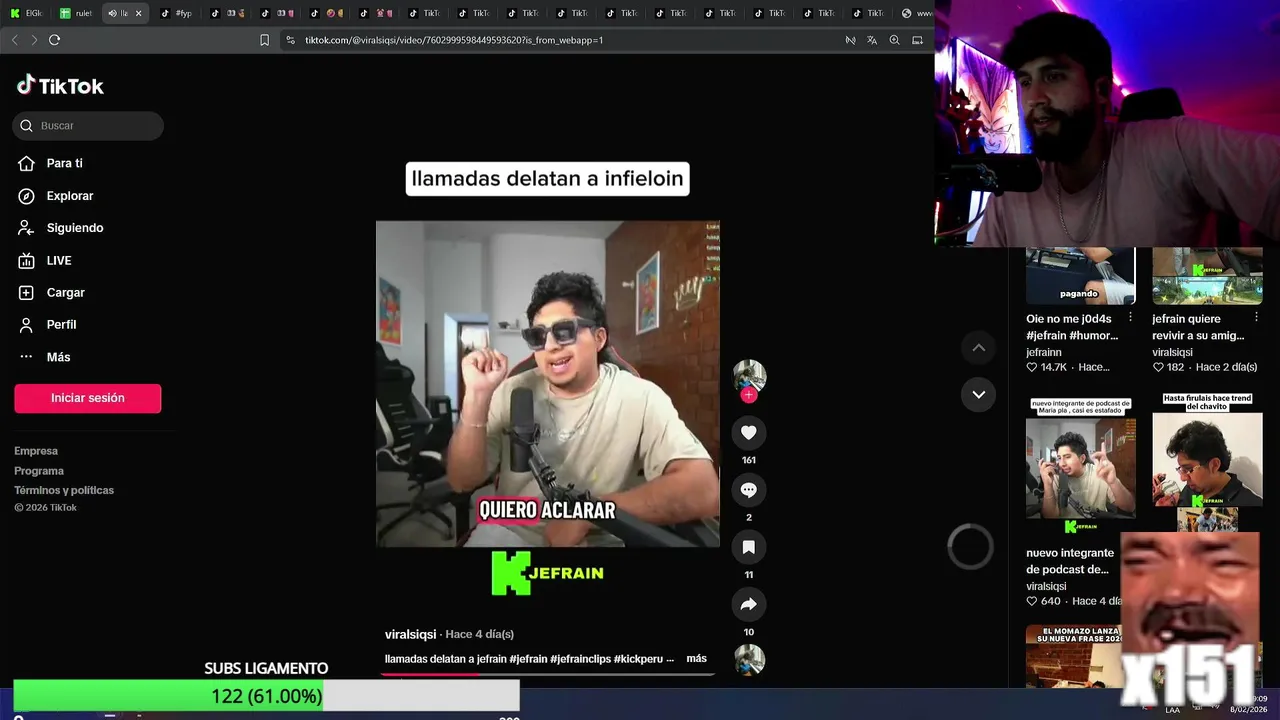
Task: Open the 'nuevo integrante de podcast' thumbnail
Action: click(x=1080, y=466)
